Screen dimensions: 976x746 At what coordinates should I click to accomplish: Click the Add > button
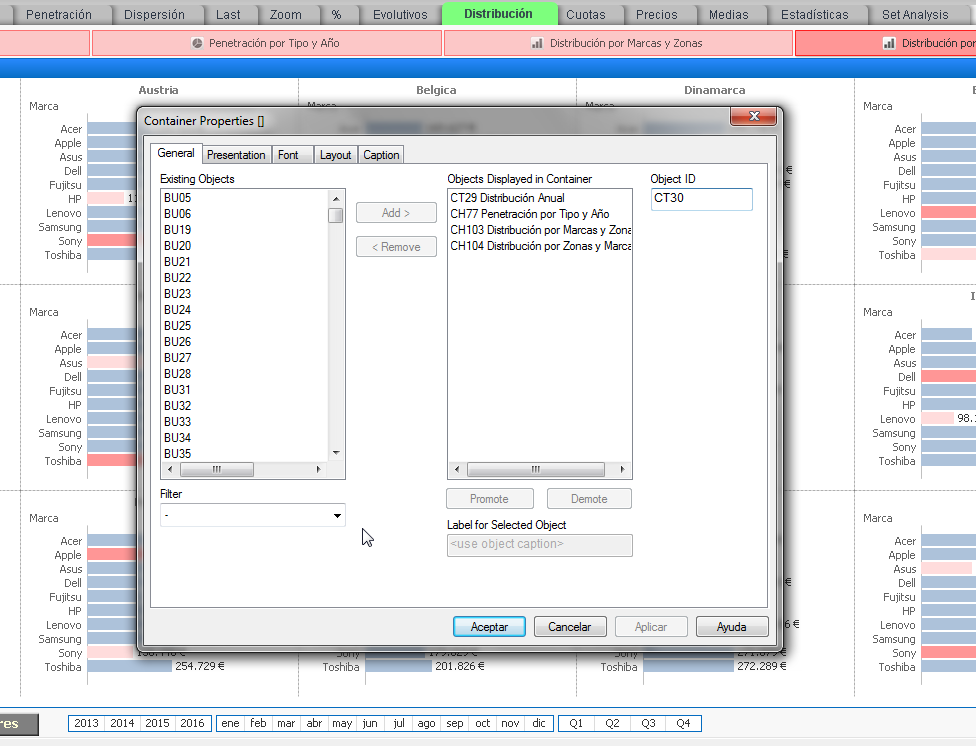pyautogui.click(x=396, y=213)
